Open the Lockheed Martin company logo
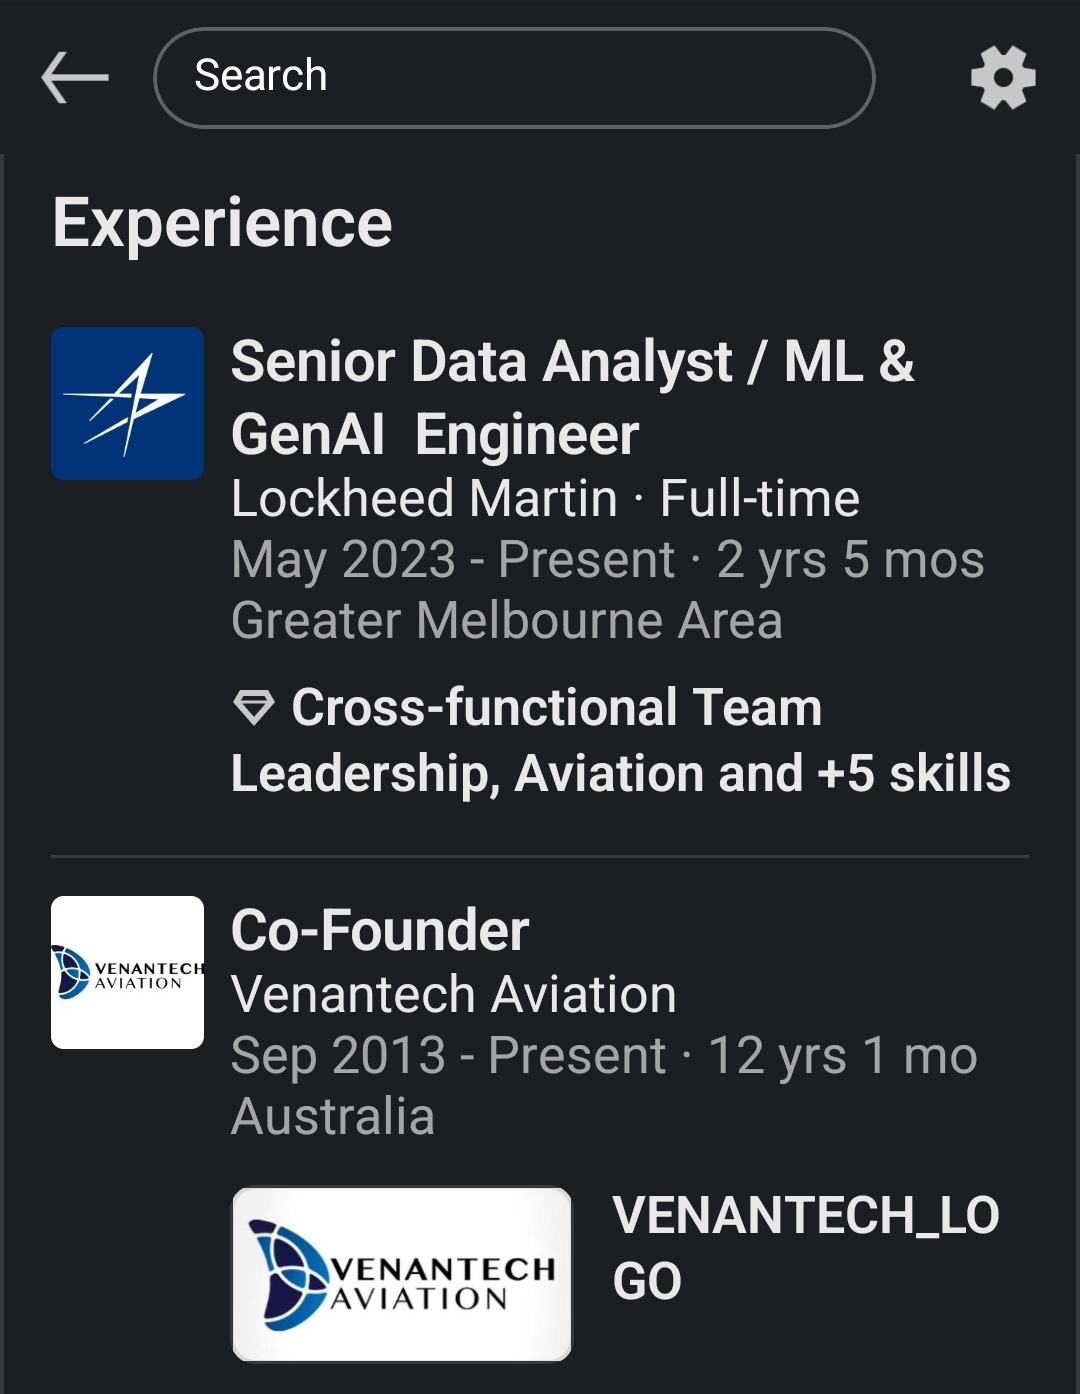1080x1394 pixels. (x=128, y=403)
